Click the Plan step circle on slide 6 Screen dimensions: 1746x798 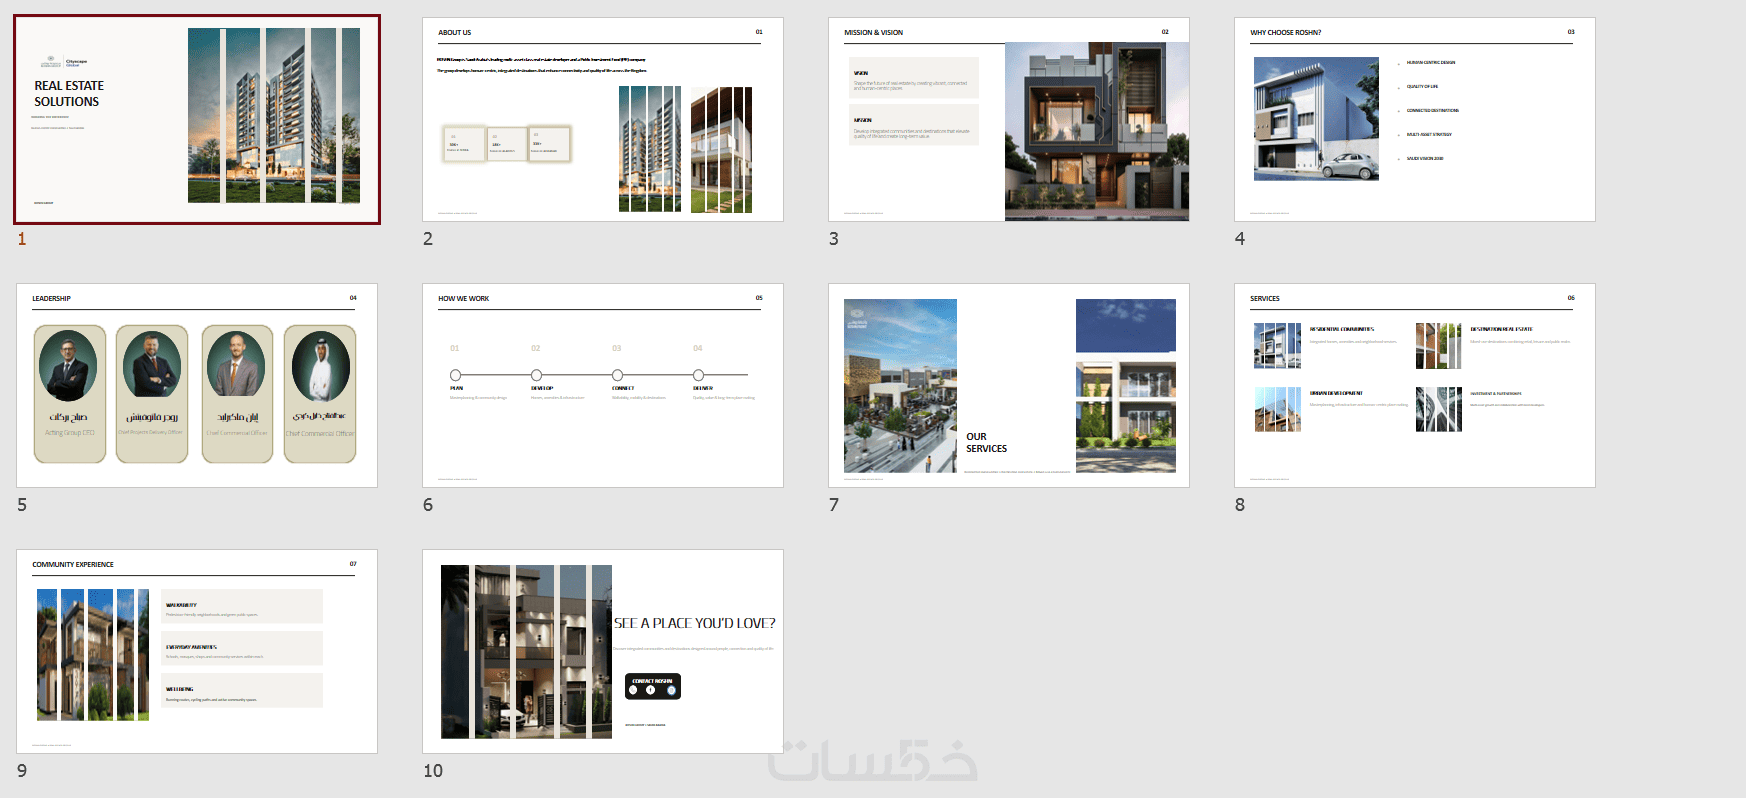(456, 375)
